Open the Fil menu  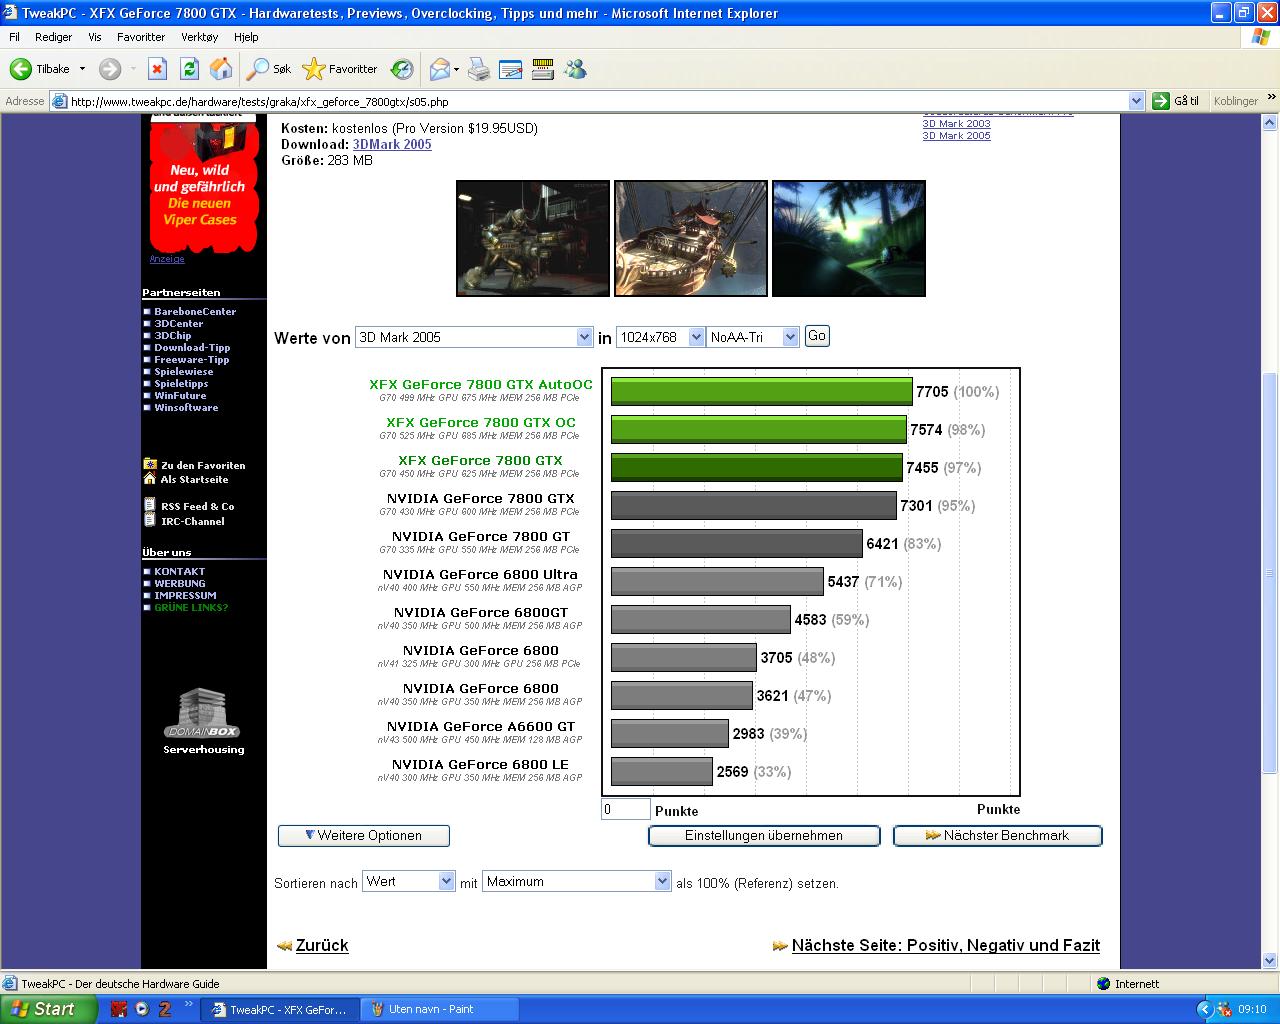pyautogui.click(x=14, y=37)
